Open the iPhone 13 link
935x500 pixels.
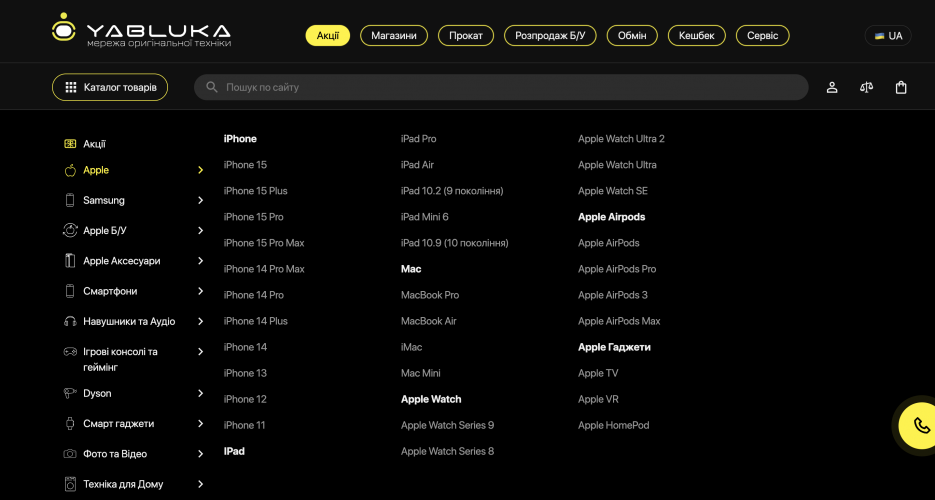pyautogui.click(x=245, y=373)
